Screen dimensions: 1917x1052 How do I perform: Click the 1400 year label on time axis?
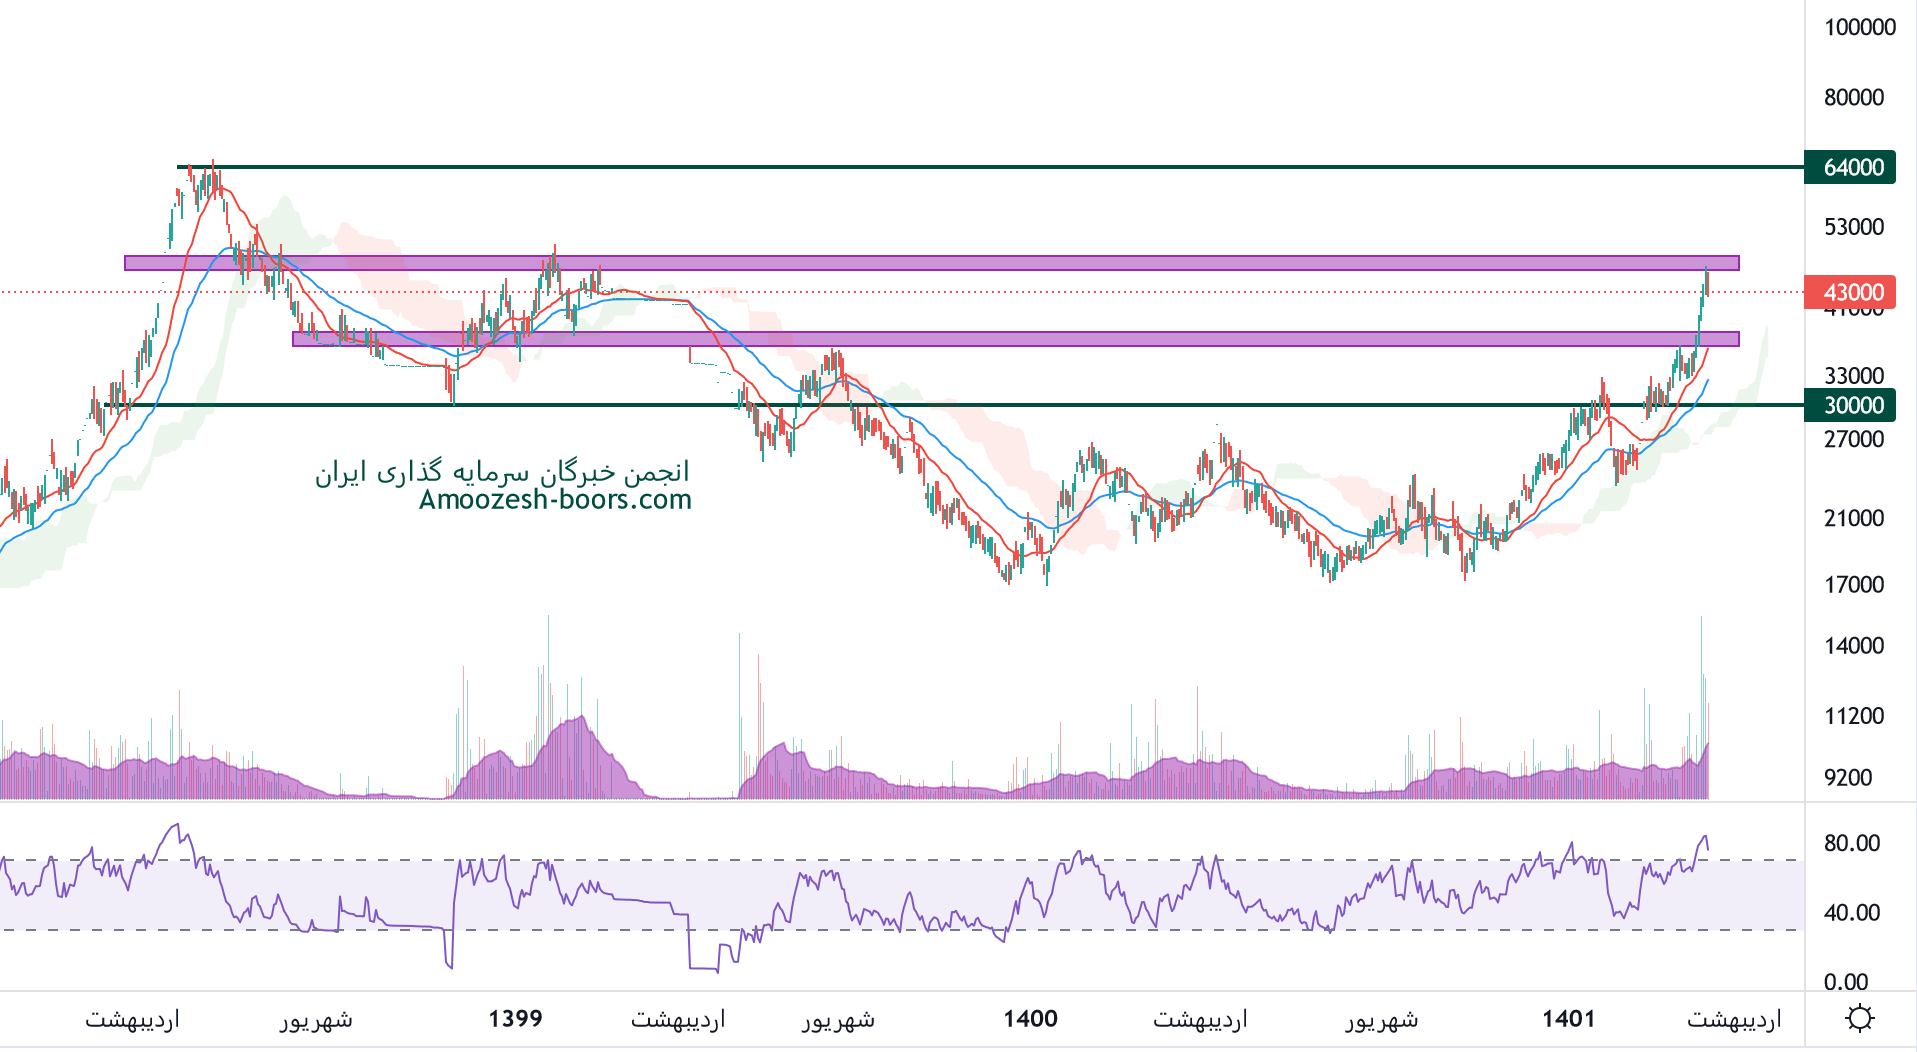pyautogui.click(x=1030, y=1018)
